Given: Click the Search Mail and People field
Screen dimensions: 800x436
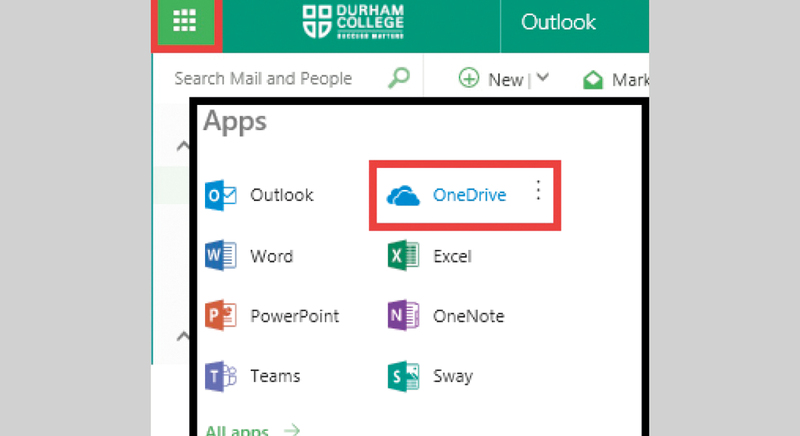Looking at the screenshot, I should coord(263,78).
